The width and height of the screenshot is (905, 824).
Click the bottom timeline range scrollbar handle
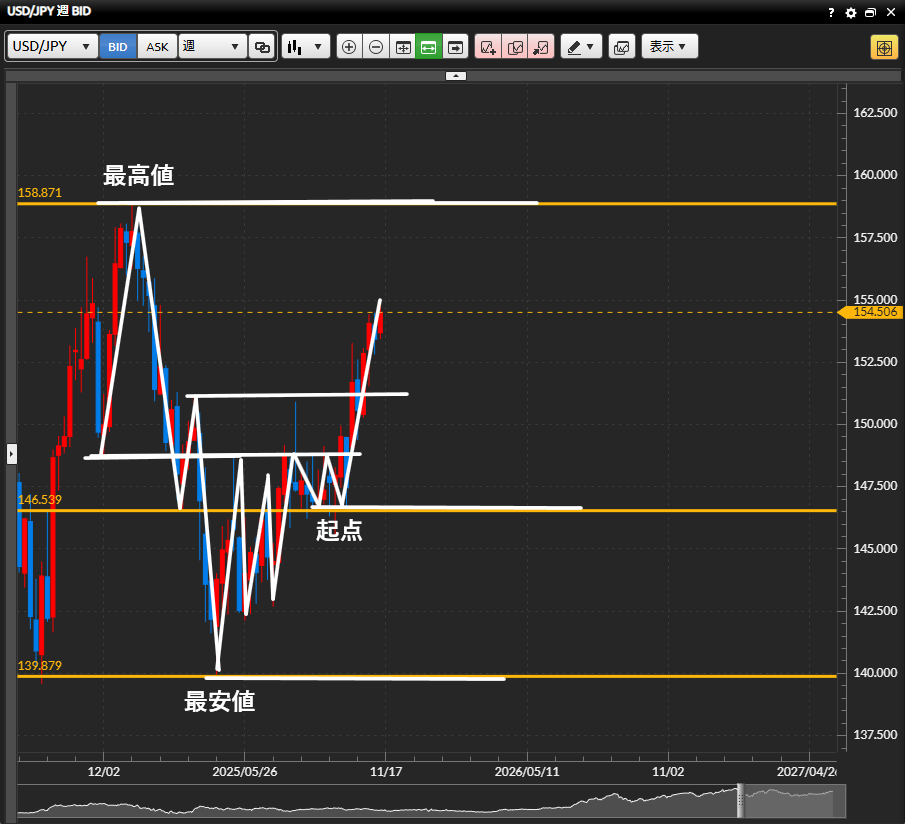[741, 801]
